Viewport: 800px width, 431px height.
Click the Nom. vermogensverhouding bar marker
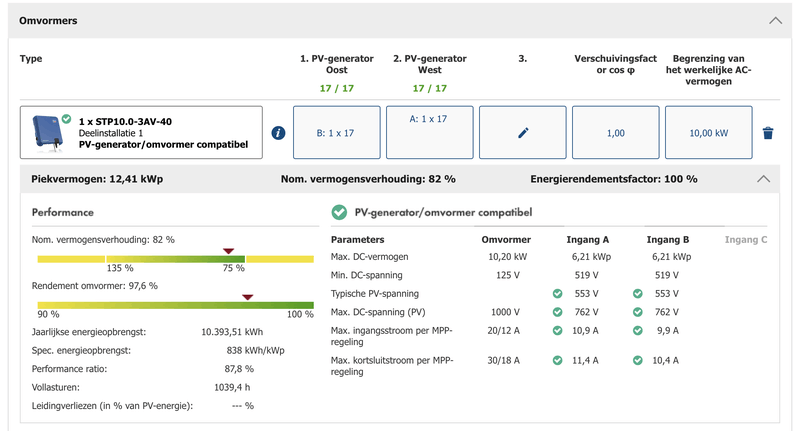click(x=228, y=251)
